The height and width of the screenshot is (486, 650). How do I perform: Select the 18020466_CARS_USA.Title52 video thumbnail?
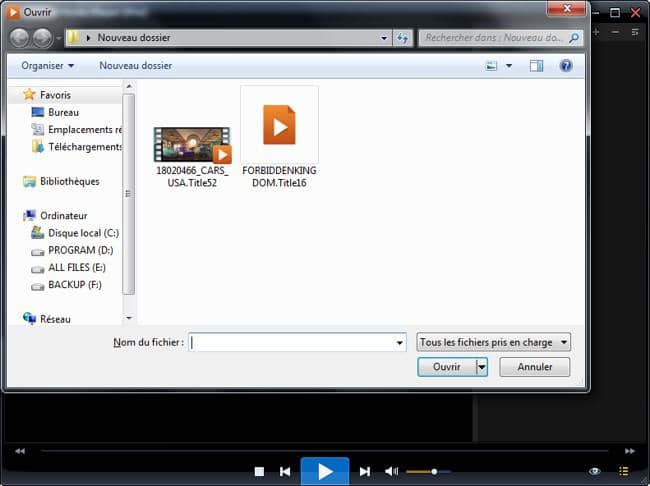pyautogui.click(x=192, y=145)
